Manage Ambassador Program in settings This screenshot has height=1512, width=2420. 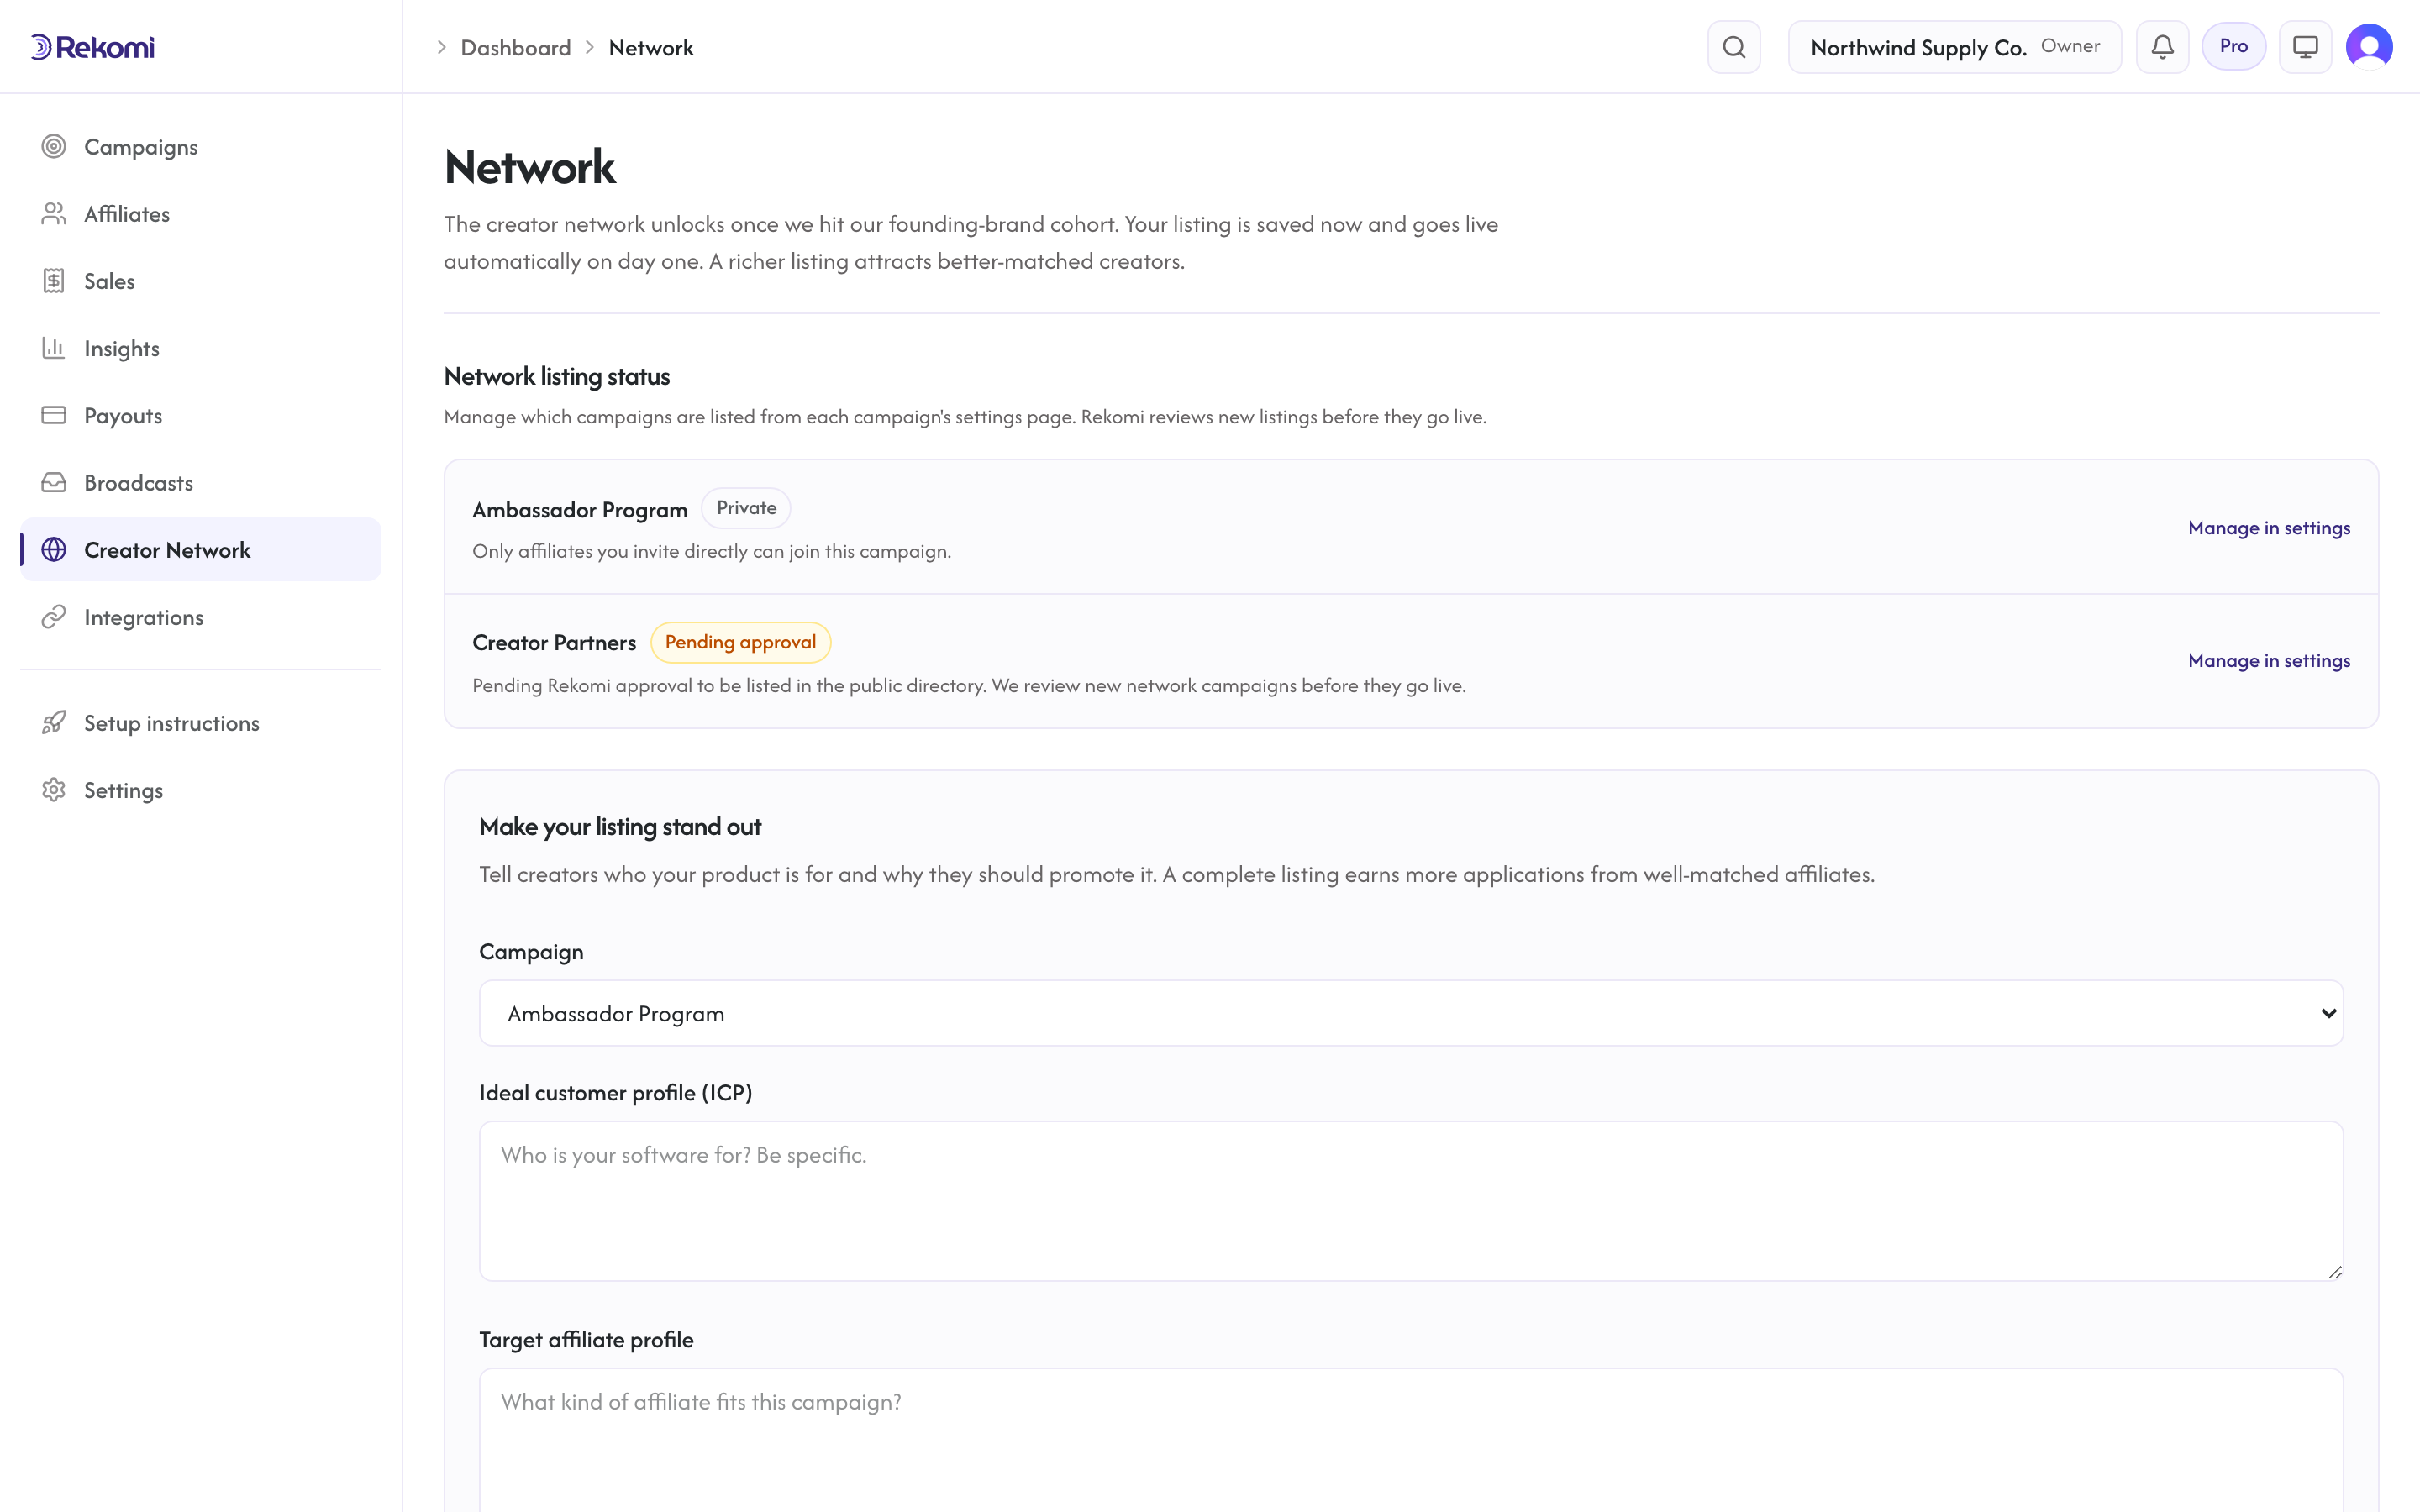[x=2269, y=528]
